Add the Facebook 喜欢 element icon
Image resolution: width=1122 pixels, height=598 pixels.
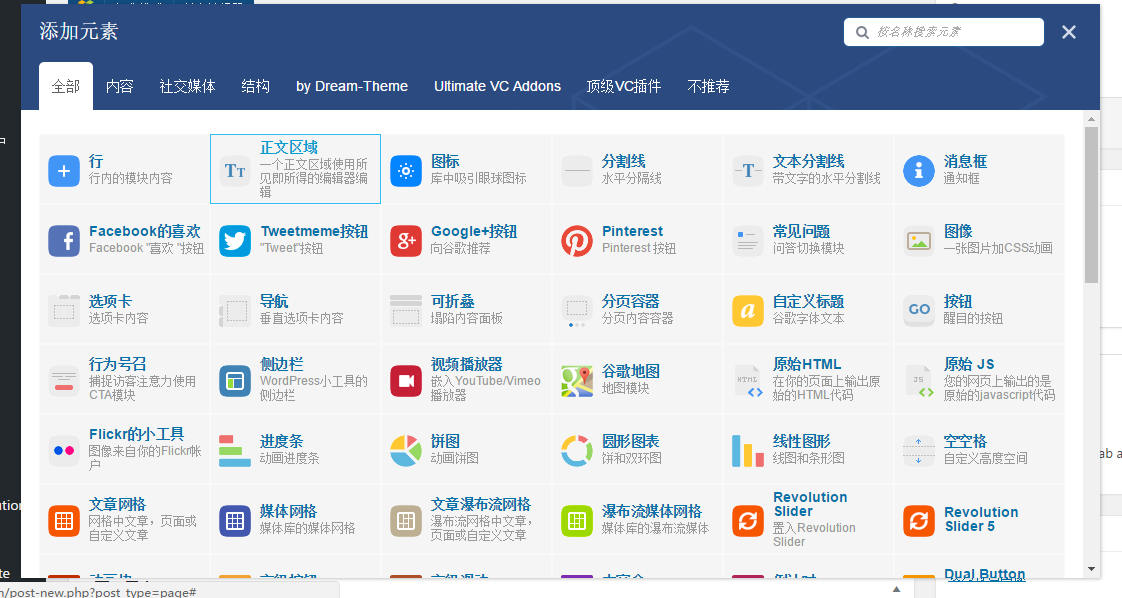[64, 240]
